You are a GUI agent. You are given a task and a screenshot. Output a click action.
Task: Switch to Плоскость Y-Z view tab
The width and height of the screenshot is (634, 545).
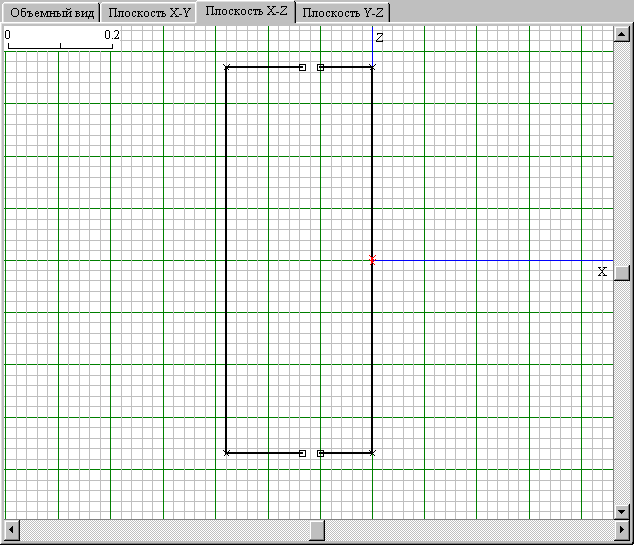(343, 13)
